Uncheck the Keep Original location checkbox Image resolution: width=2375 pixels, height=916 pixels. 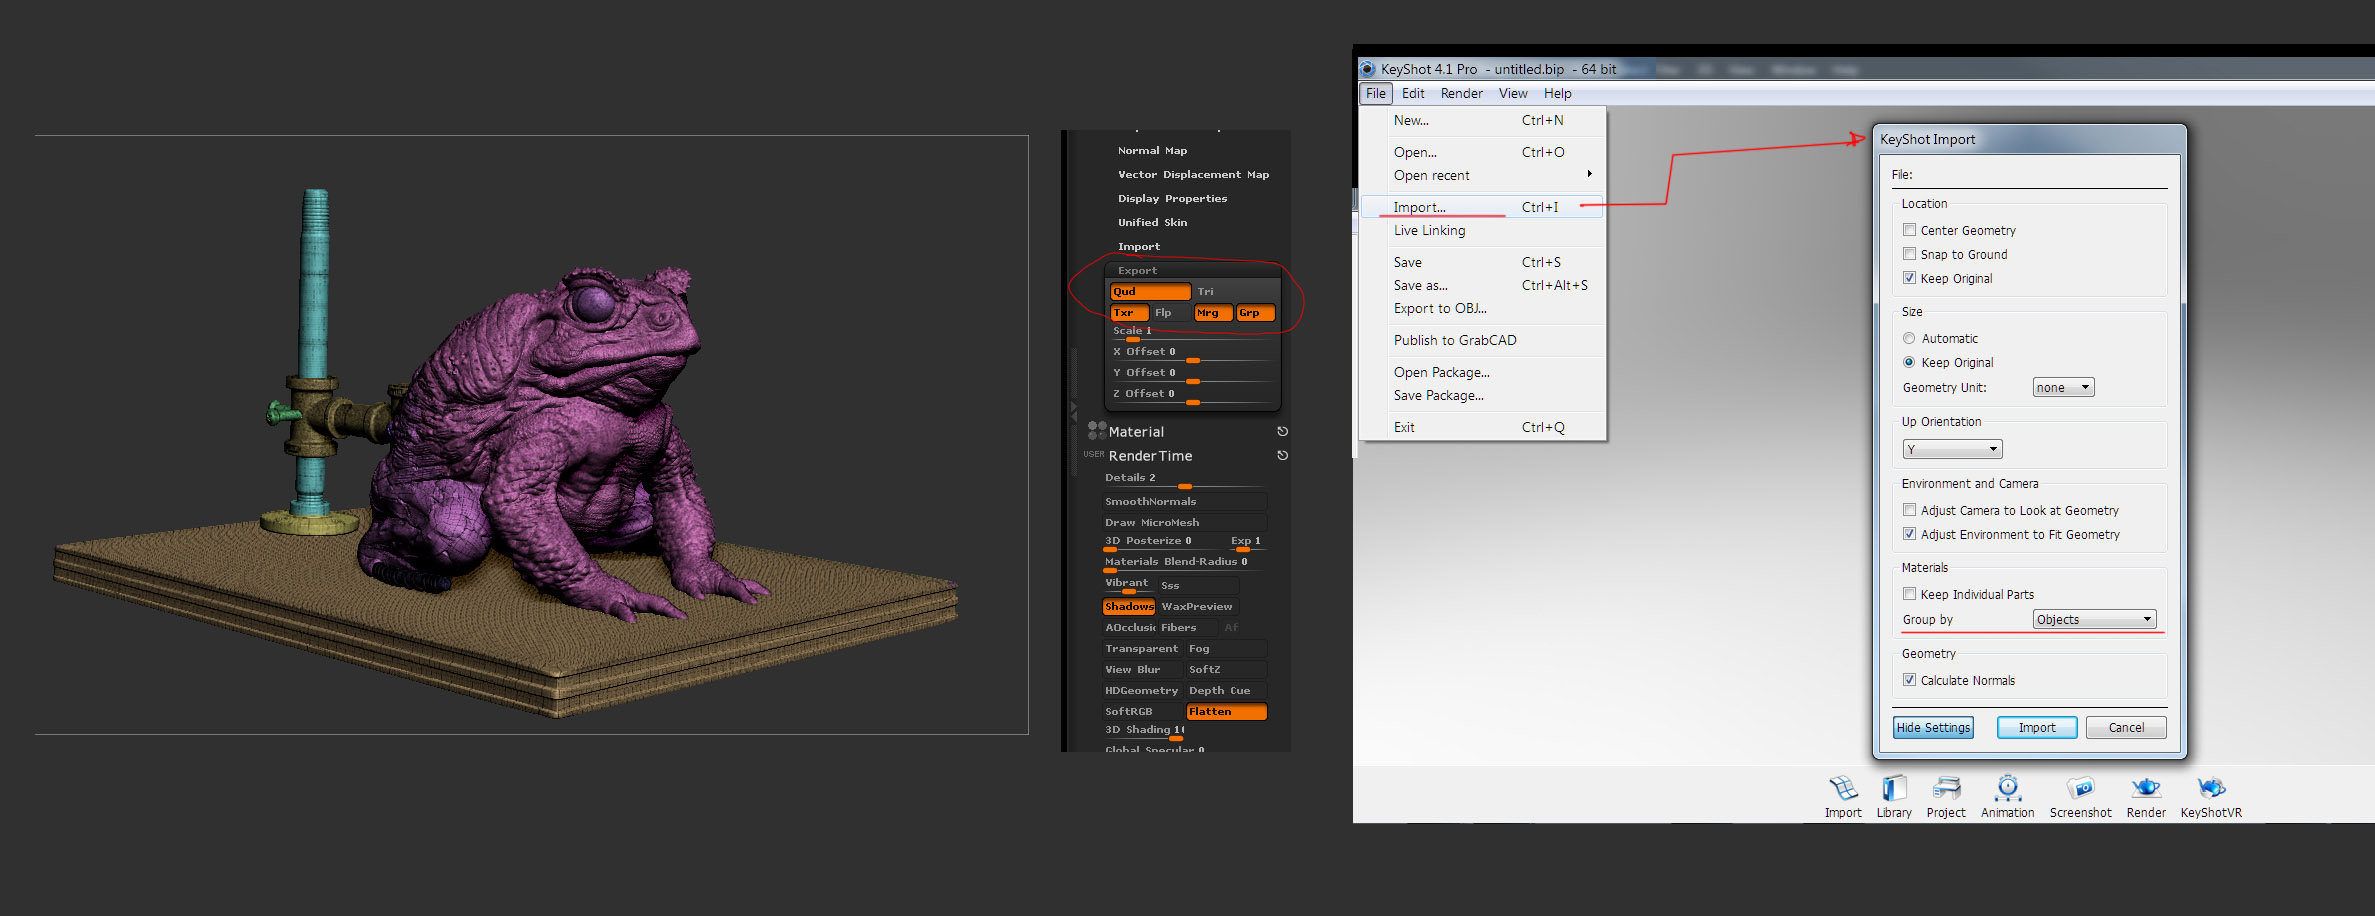(x=1909, y=278)
